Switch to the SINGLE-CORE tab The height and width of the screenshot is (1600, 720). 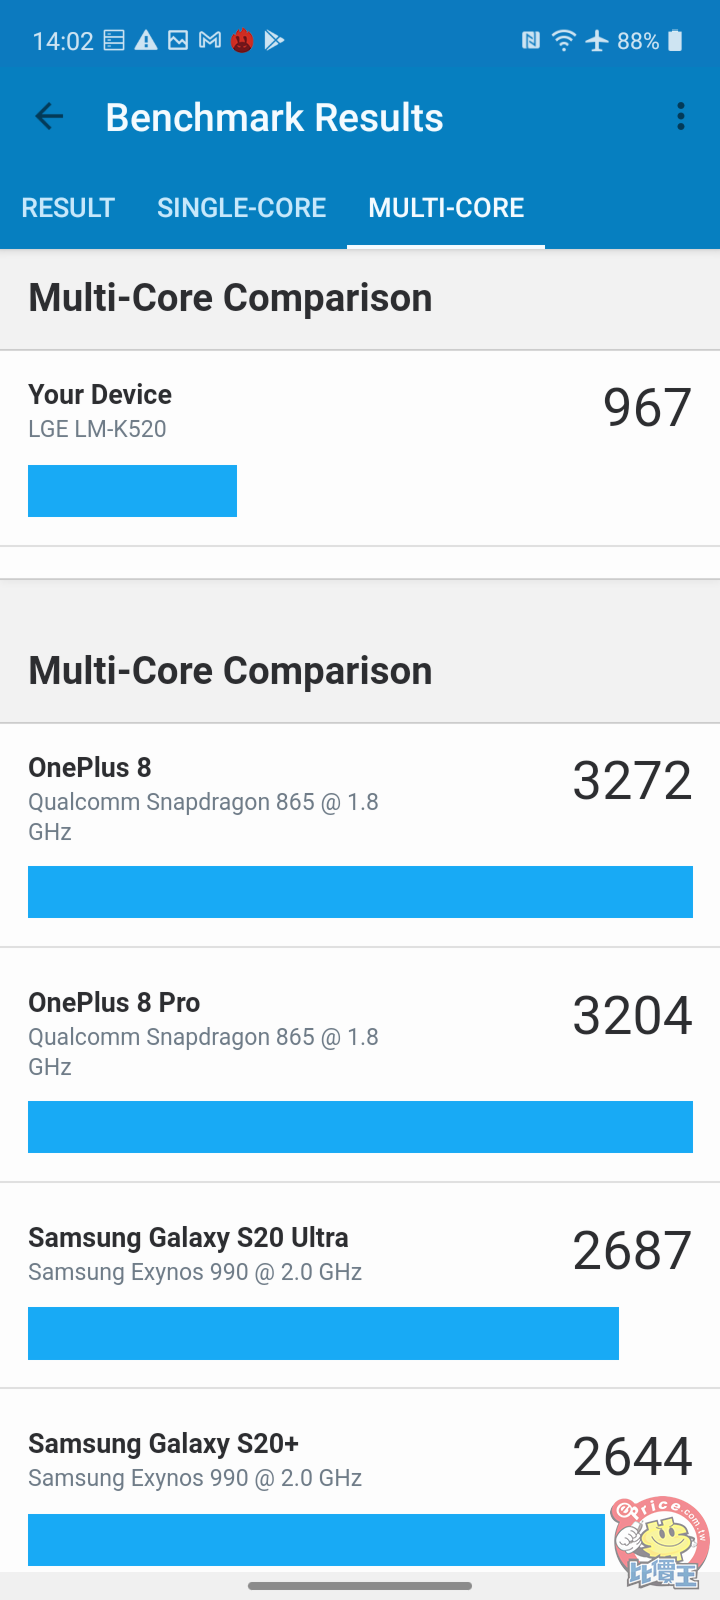(x=242, y=208)
